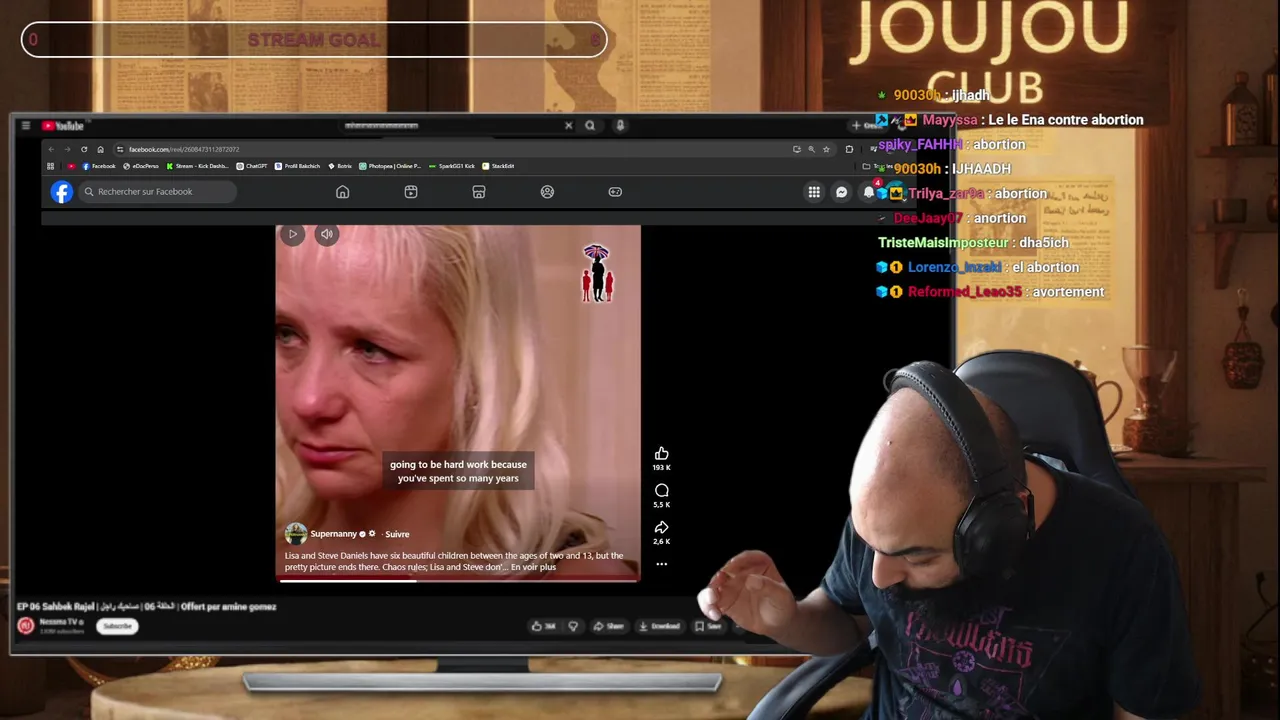Open the apps grid in bookmarks bar

pyautogui.click(x=51, y=166)
